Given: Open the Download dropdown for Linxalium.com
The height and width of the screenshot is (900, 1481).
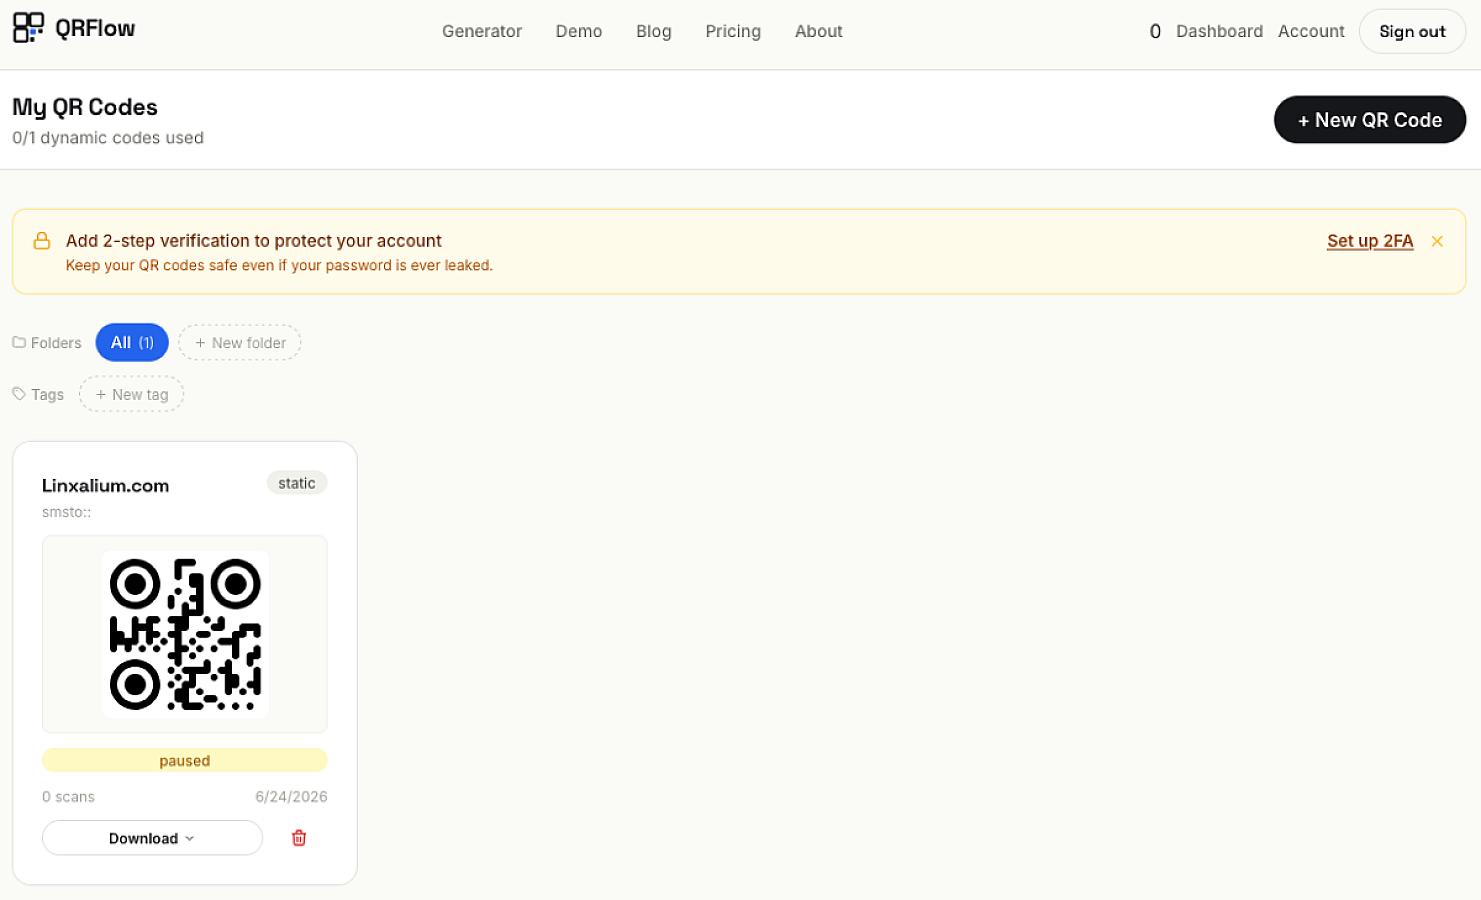Looking at the screenshot, I should 152,838.
